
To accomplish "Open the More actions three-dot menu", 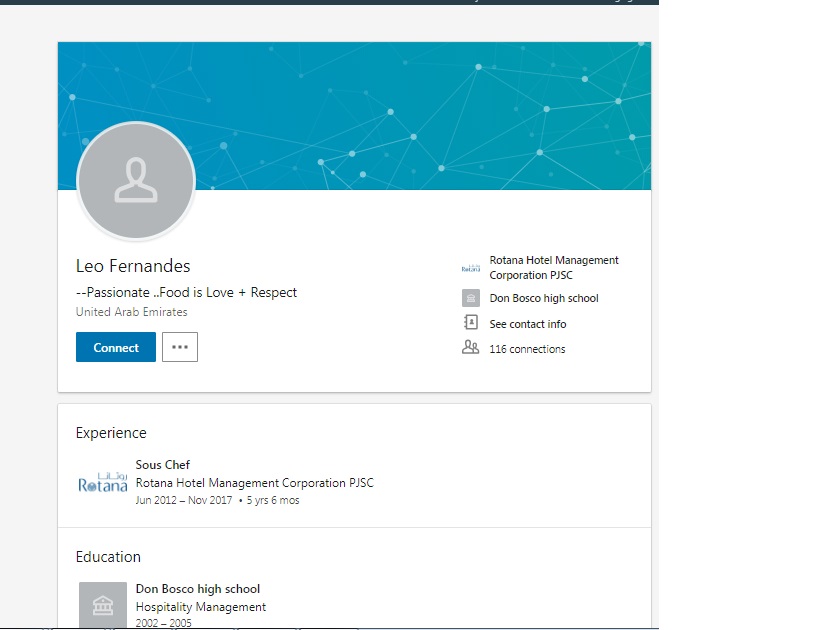I will tap(180, 347).
